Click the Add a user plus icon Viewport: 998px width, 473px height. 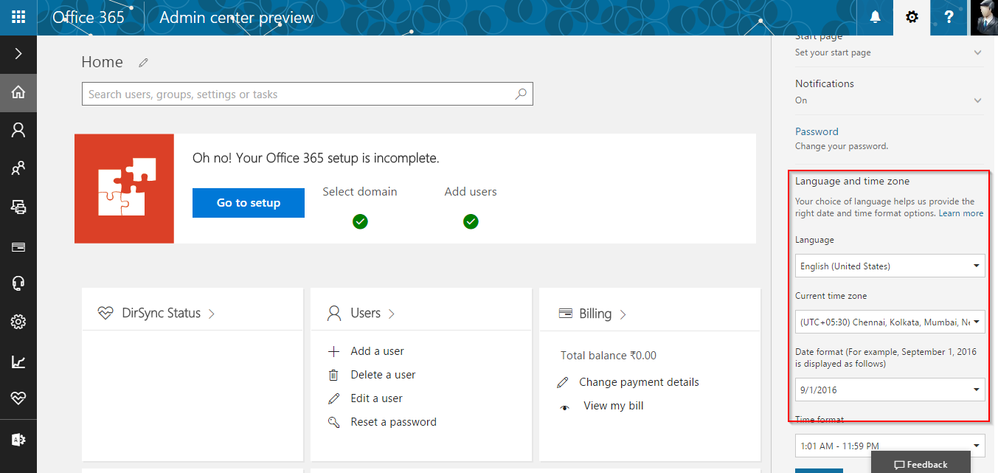tap(334, 351)
